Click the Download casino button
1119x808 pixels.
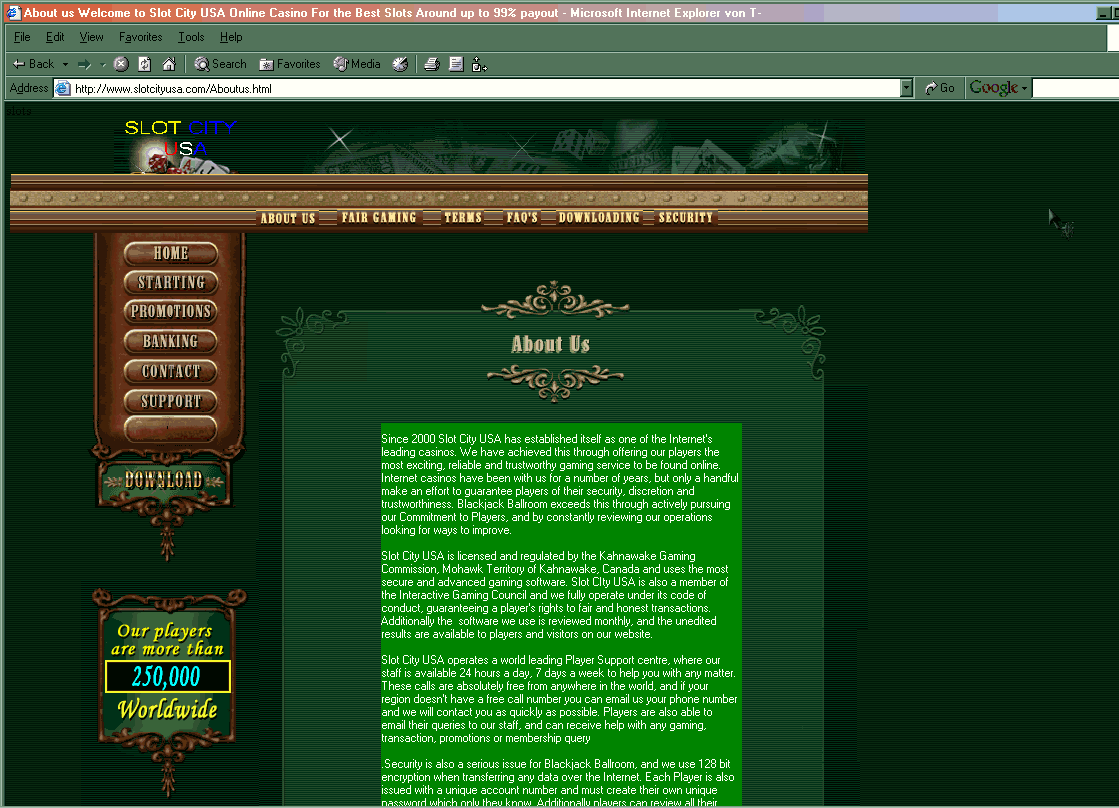click(164, 480)
